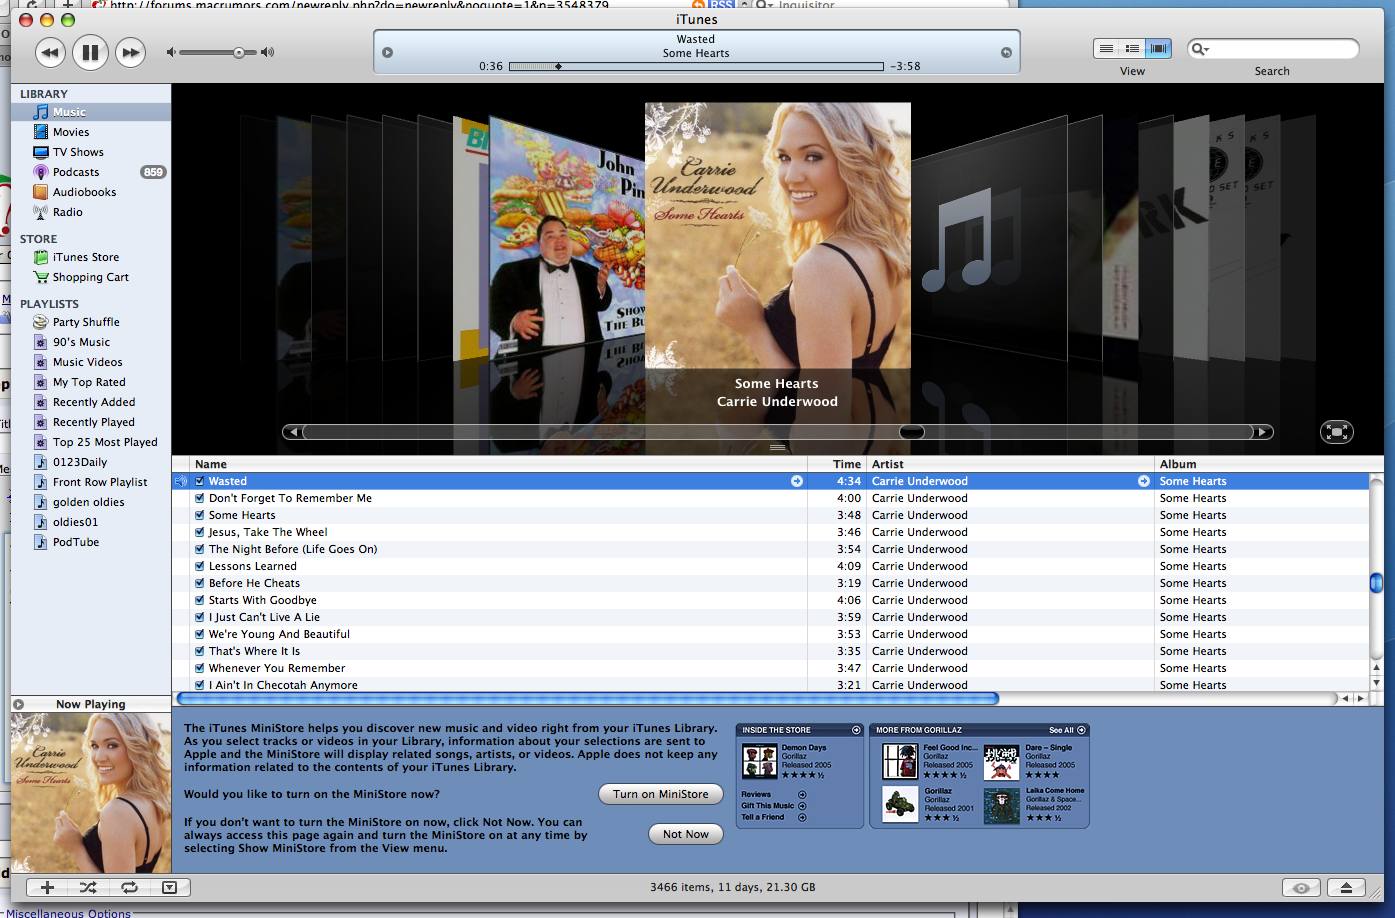Click the Now Playing disclosure arrow
Screen dimensions: 1395x918
[19, 704]
